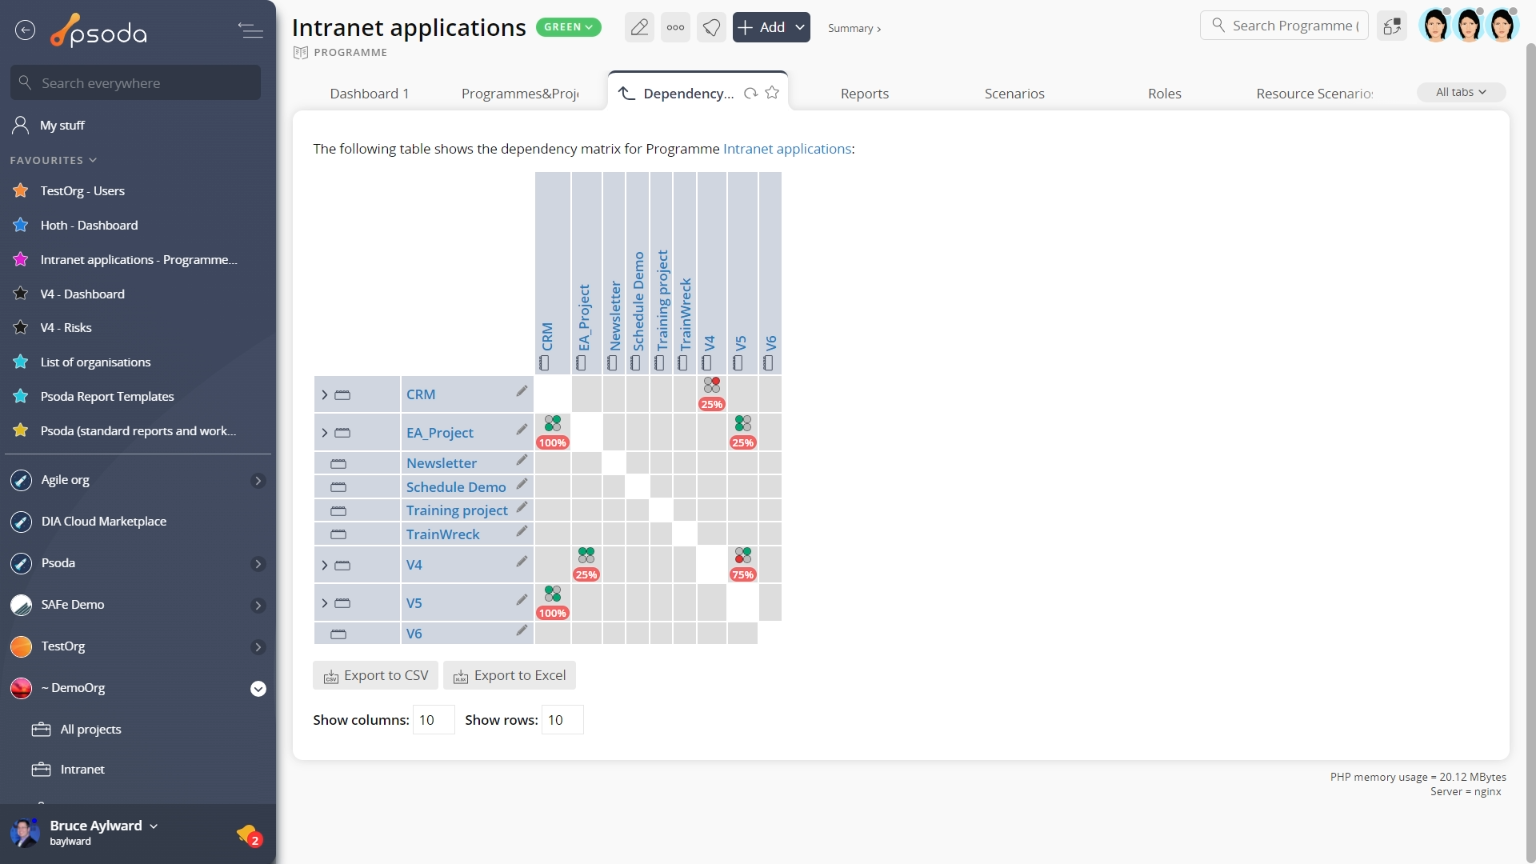Click the tag icon in header toolbar
The width and height of the screenshot is (1536, 864).
click(x=711, y=27)
